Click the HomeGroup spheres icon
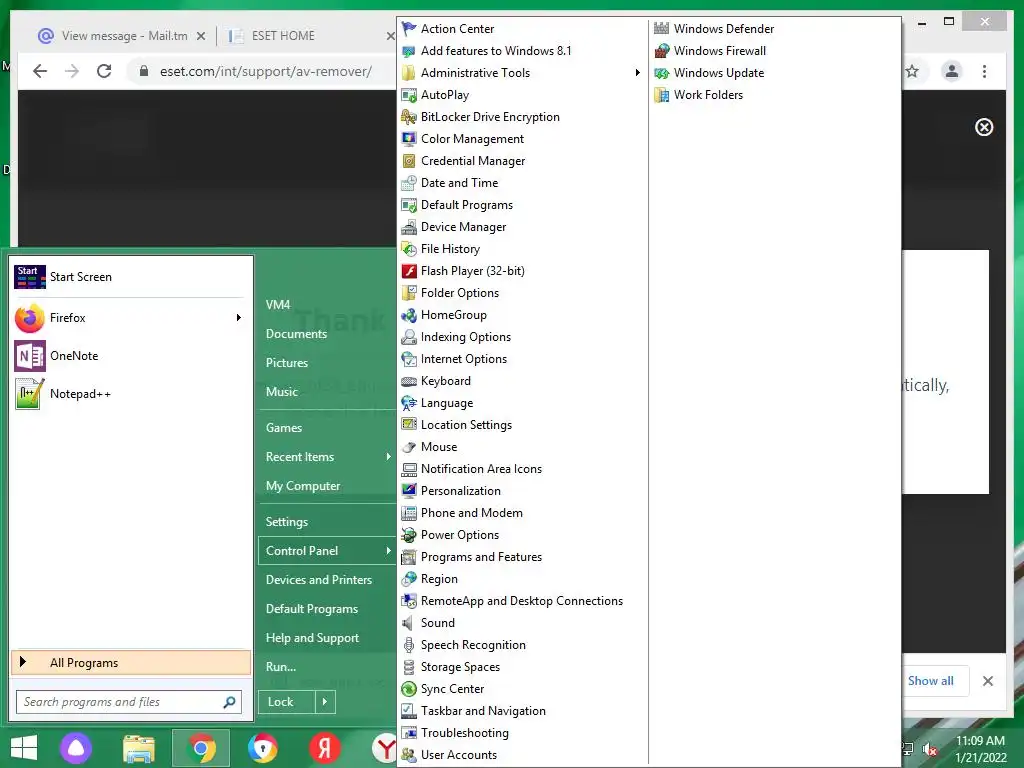Screen dimensions: 1024x768 tap(409, 315)
